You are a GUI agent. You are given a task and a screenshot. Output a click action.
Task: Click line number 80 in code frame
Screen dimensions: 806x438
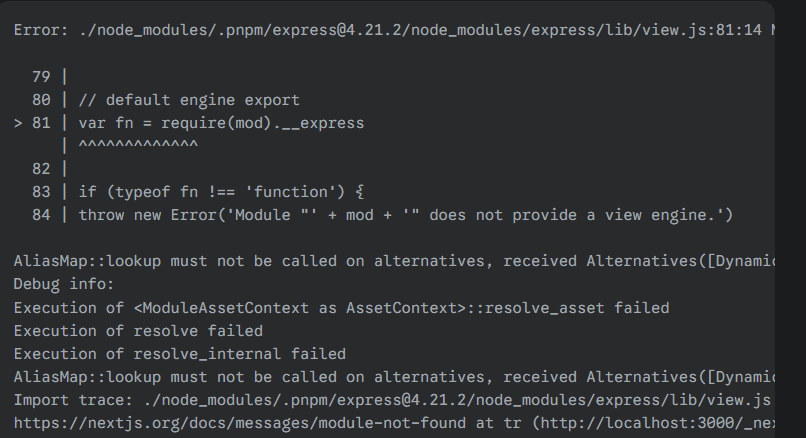pos(41,100)
